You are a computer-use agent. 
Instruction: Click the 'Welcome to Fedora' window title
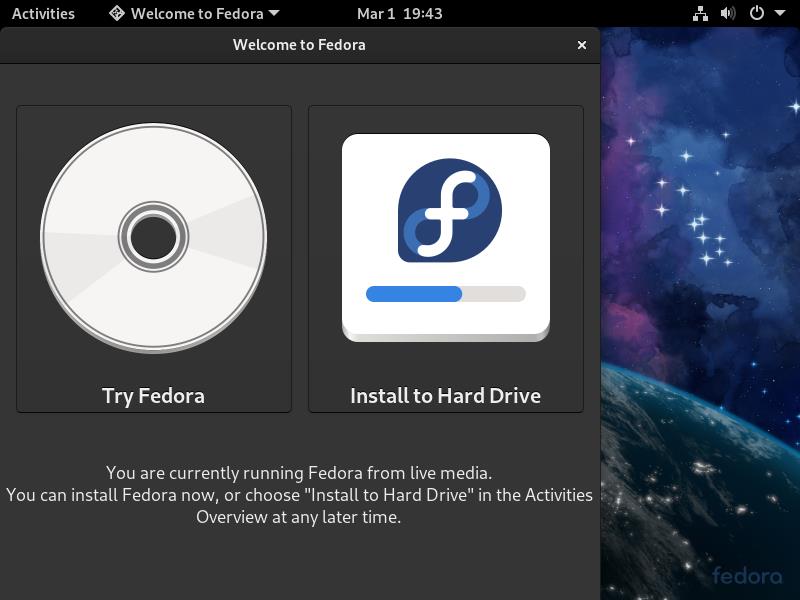point(299,45)
